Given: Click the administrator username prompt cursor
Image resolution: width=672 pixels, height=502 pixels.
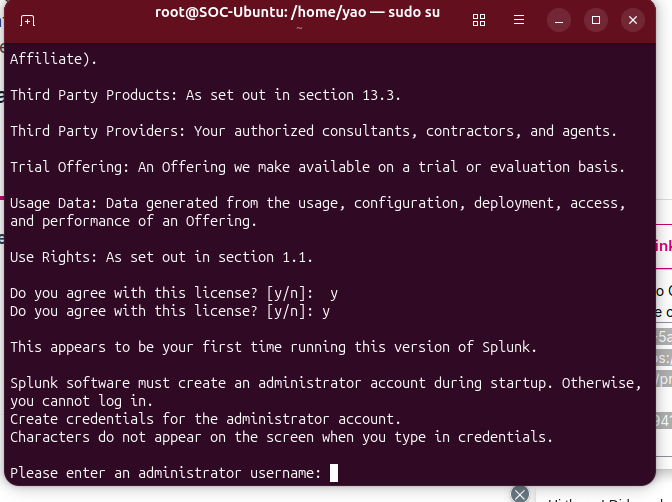Looking at the screenshot, I should tap(334, 473).
